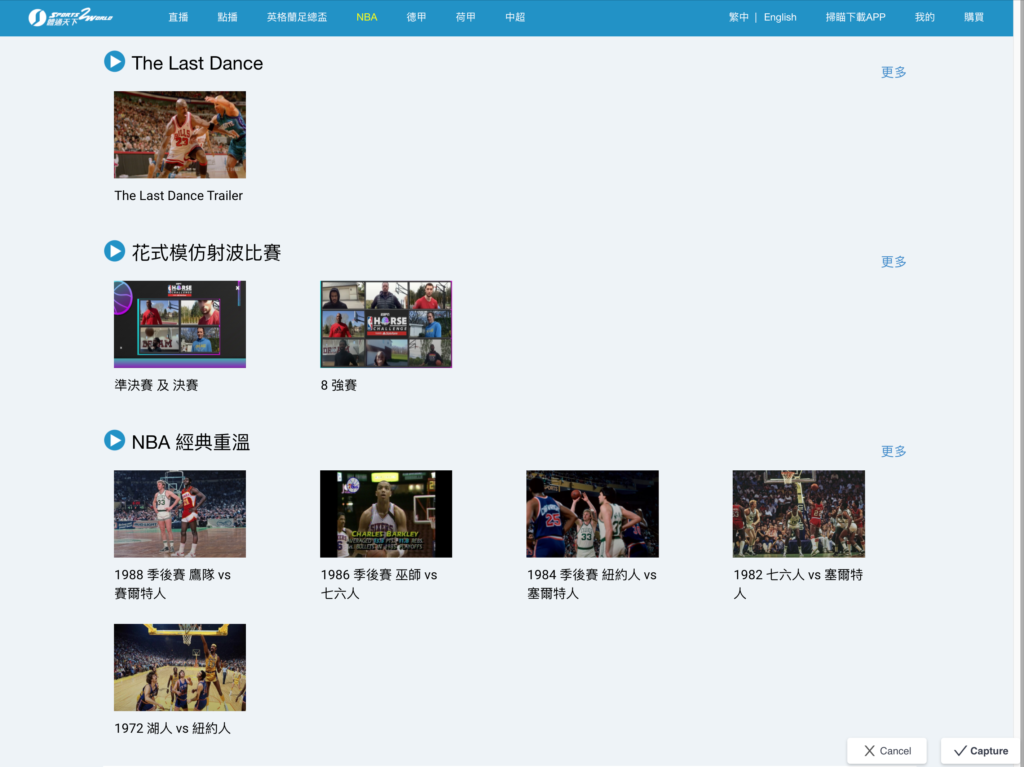Screen dimensions: 1024x767
Task: Open 1972 湖人 vs 紐約人 thumbnail
Action: click(180, 667)
